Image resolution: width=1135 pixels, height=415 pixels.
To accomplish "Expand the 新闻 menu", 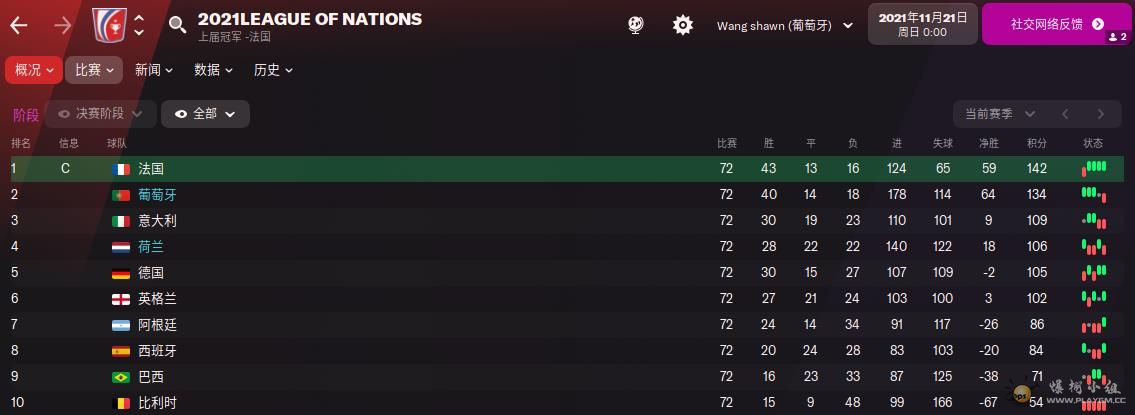I will click(x=154, y=70).
